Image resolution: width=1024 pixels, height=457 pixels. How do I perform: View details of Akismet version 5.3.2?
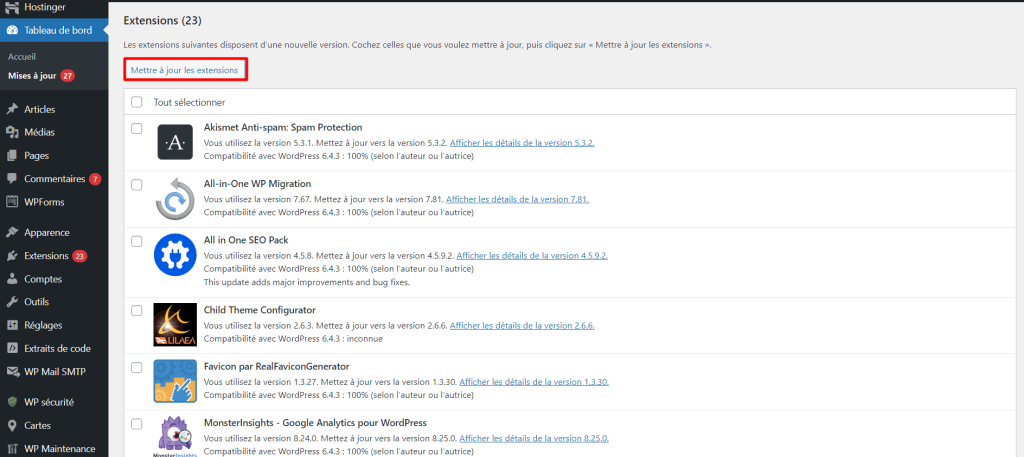[522, 143]
